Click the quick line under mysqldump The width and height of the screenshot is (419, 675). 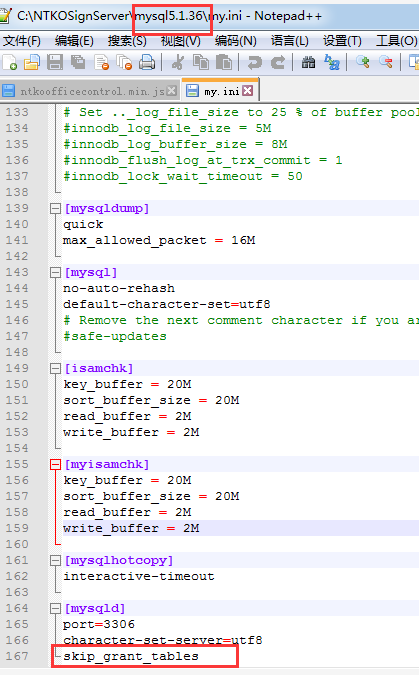(x=83, y=225)
